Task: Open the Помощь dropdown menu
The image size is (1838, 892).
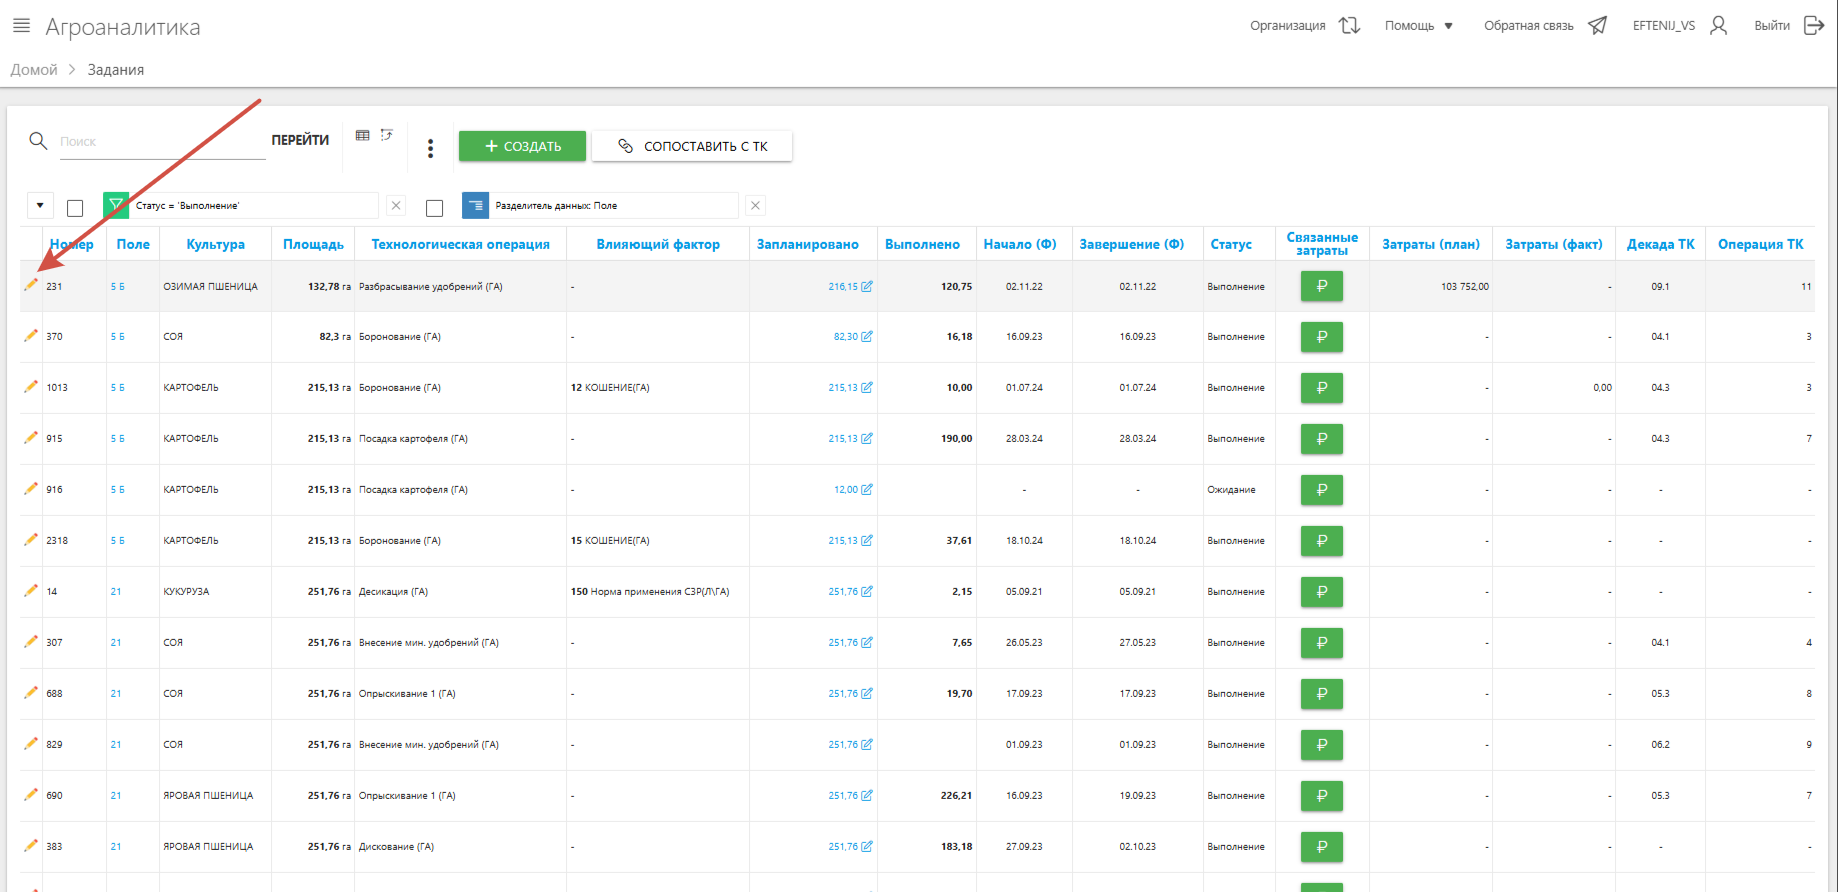Action: [1418, 26]
